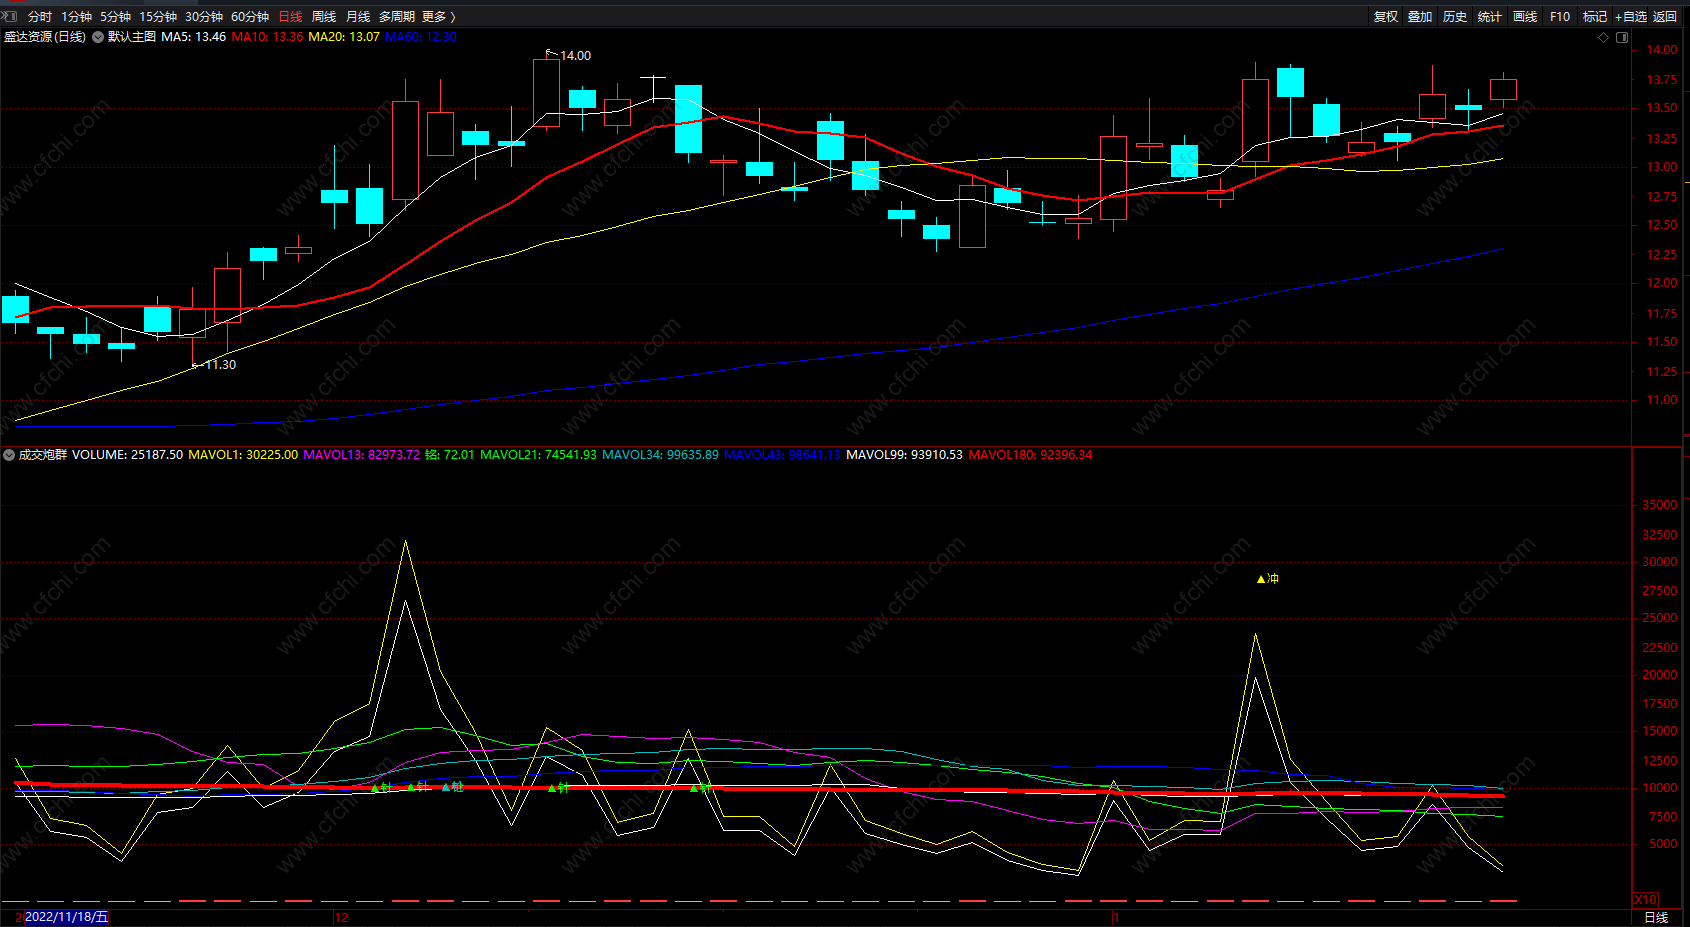Image resolution: width=1690 pixels, height=927 pixels.
Task: Click the 2022/11/18 date label on timeline
Action: [x=66, y=917]
